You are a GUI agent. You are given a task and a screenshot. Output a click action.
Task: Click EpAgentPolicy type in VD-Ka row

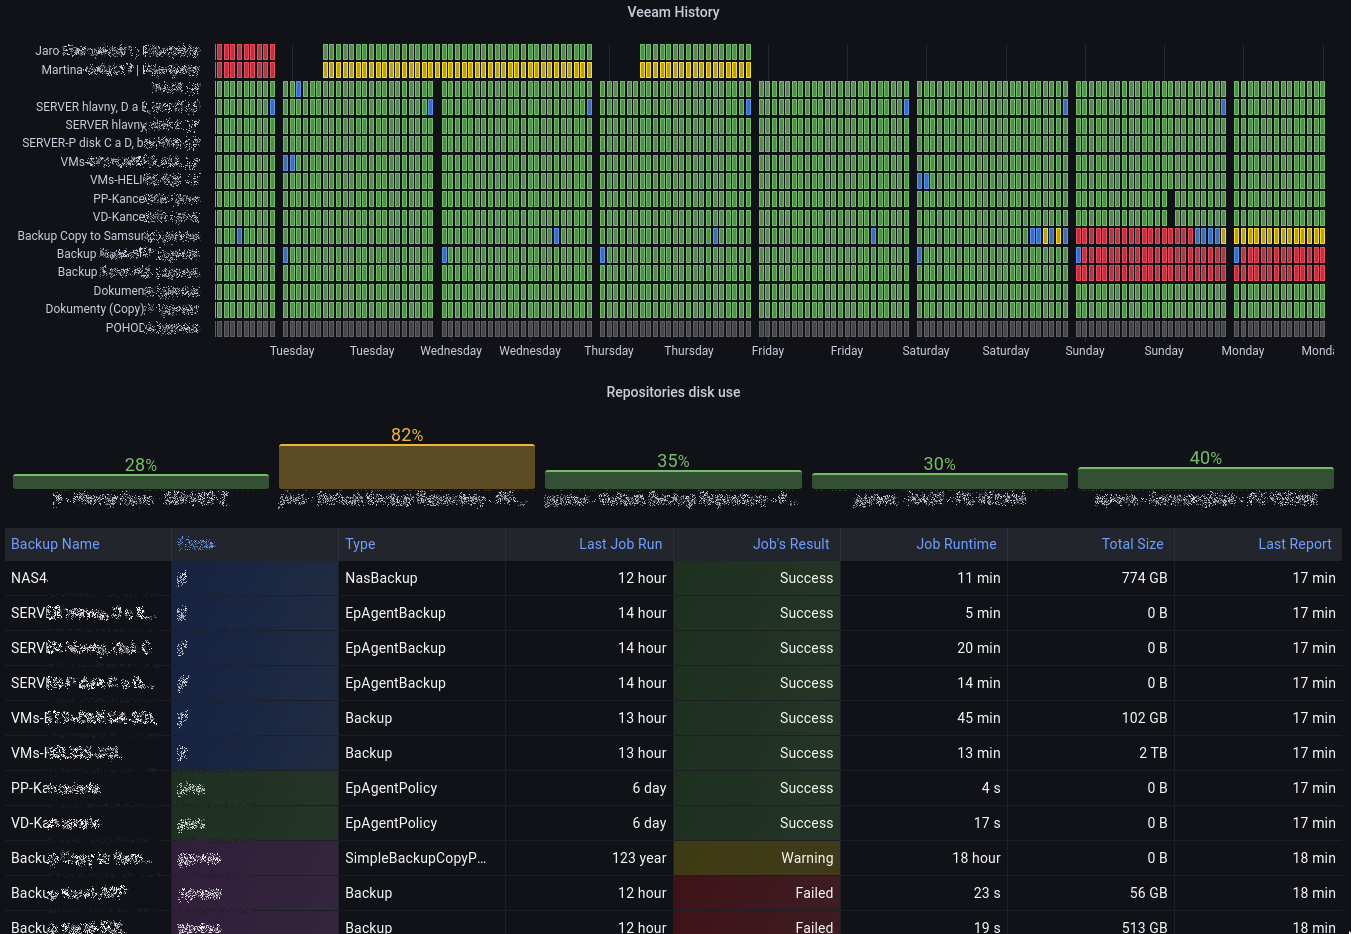422,823
